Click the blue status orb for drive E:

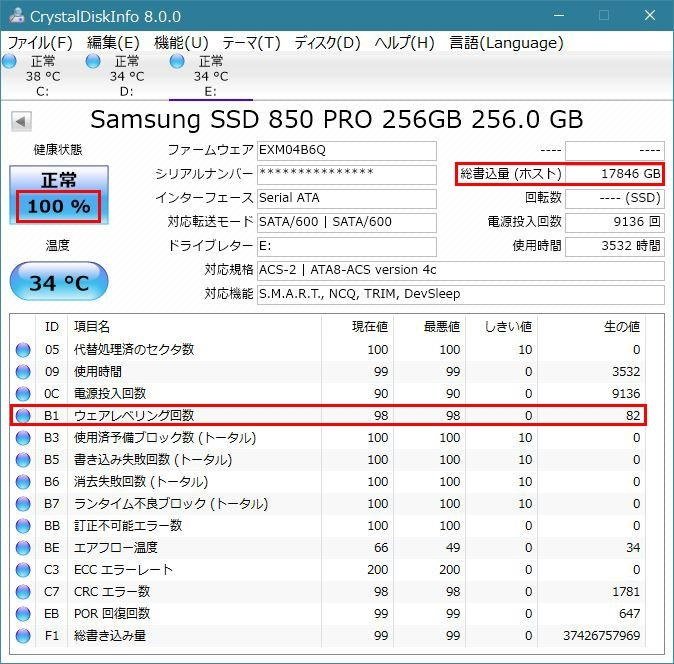pyautogui.click(x=177, y=61)
